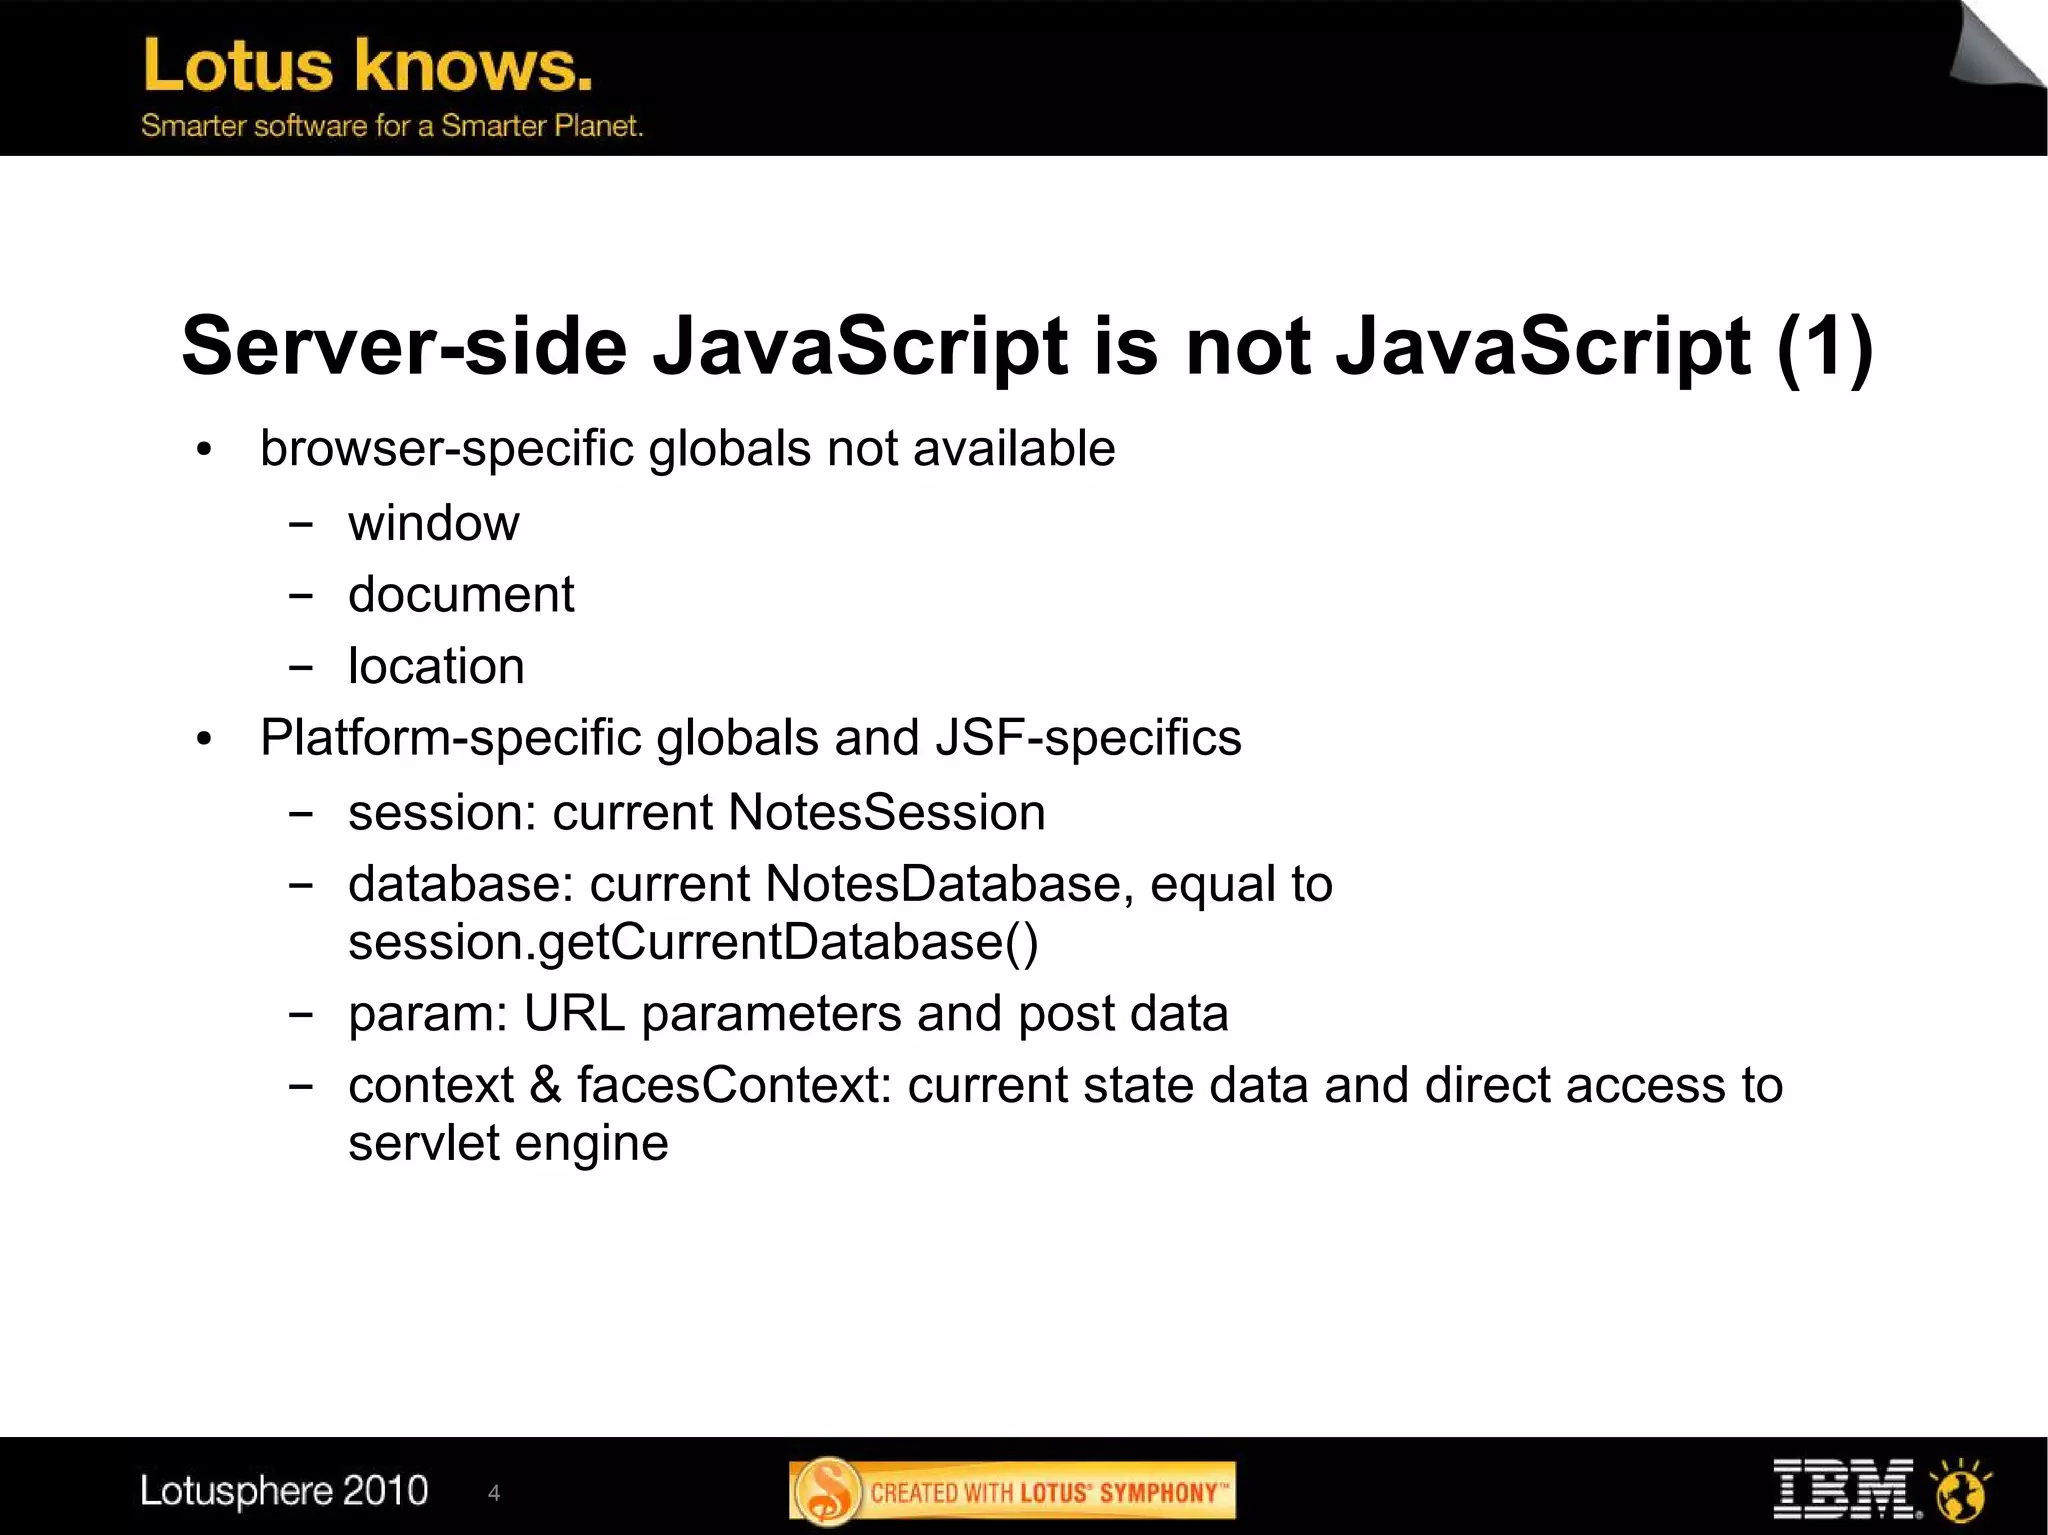Image resolution: width=2048 pixels, height=1535 pixels.
Task: Click 'database: current NotesDatabase, equal to' line
Action: [x=840, y=884]
